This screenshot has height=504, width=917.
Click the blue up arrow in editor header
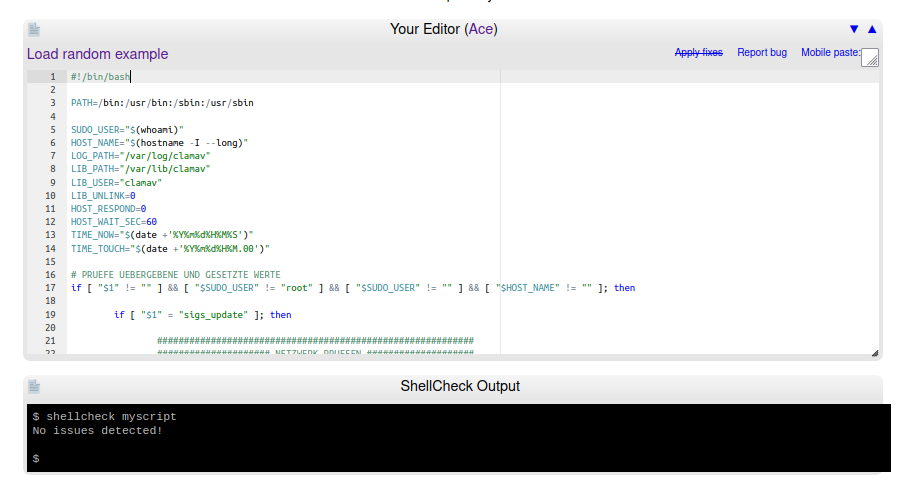[872, 29]
